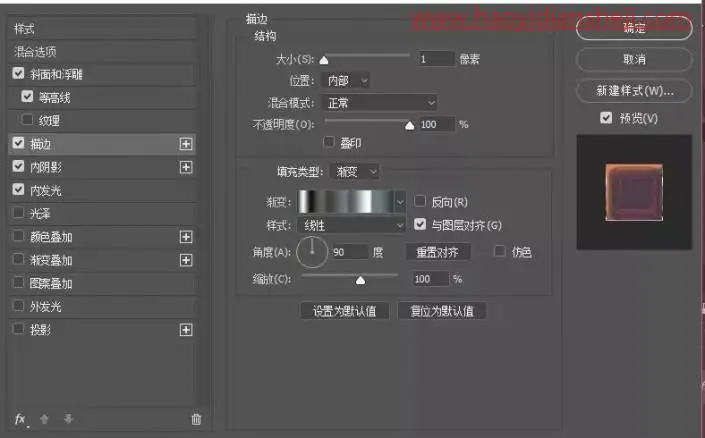
Task: Enable the 仿色 checkbox
Action: (x=500, y=250)
